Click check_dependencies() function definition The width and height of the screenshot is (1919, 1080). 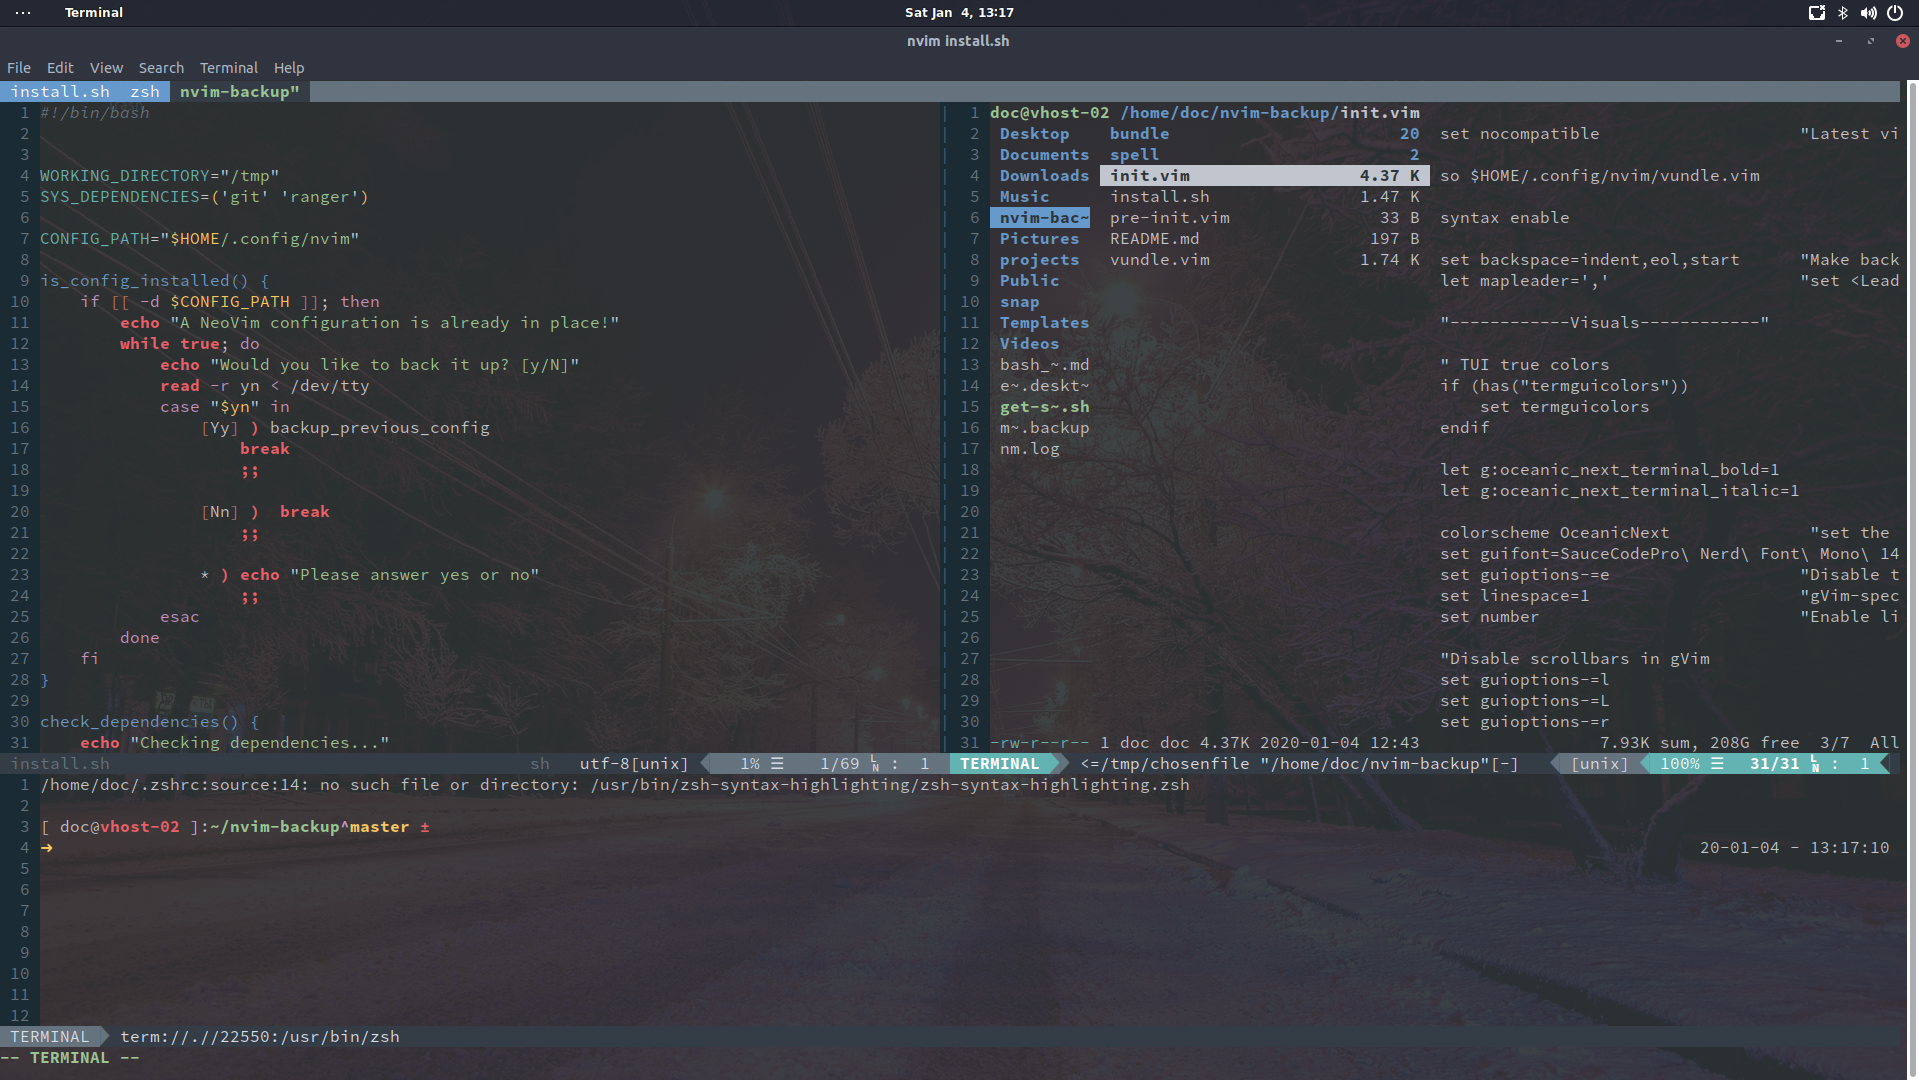click(149, 722)
